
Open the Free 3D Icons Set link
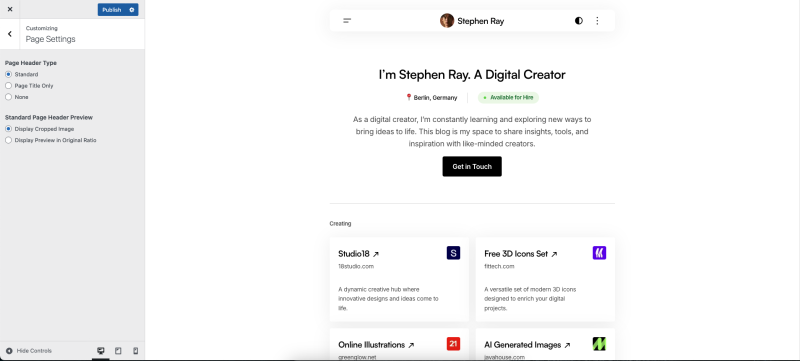520,254
